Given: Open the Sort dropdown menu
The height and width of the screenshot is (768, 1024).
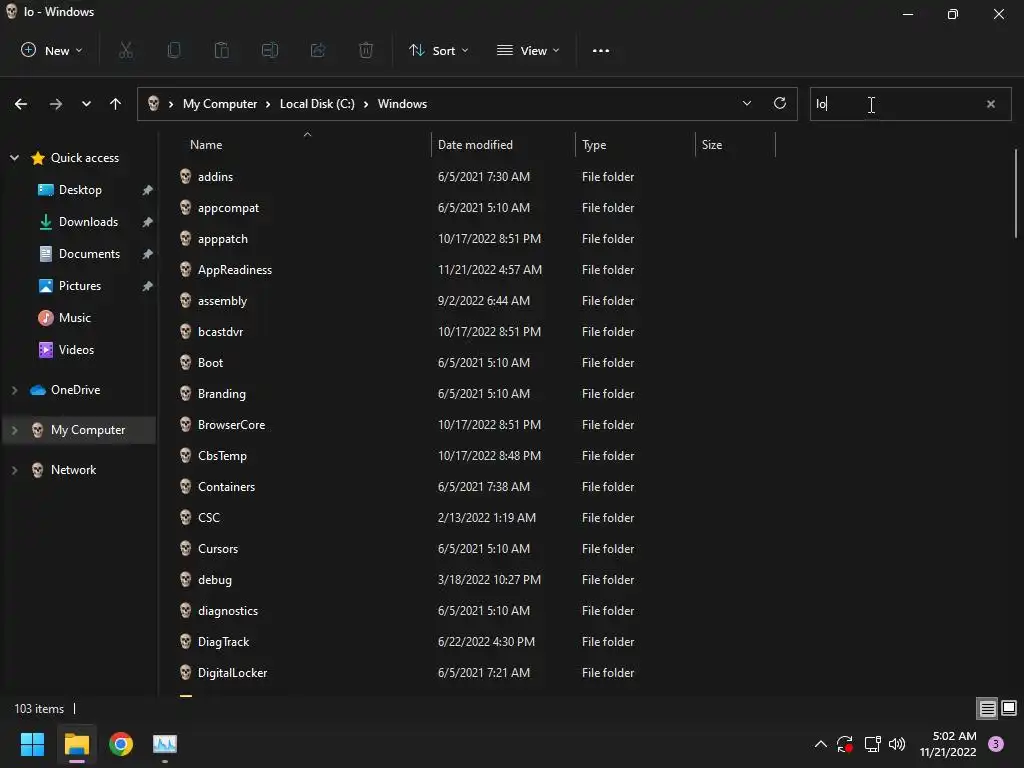Looking at the screenshot, I should tap(438, 50).
